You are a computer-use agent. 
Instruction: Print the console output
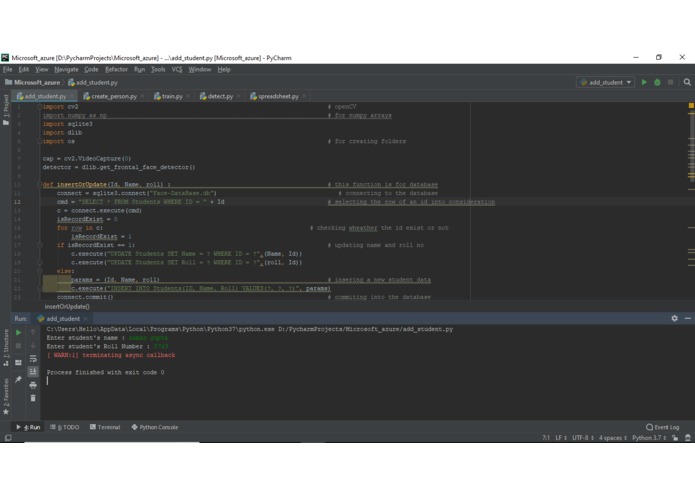(x=33, y=385)
